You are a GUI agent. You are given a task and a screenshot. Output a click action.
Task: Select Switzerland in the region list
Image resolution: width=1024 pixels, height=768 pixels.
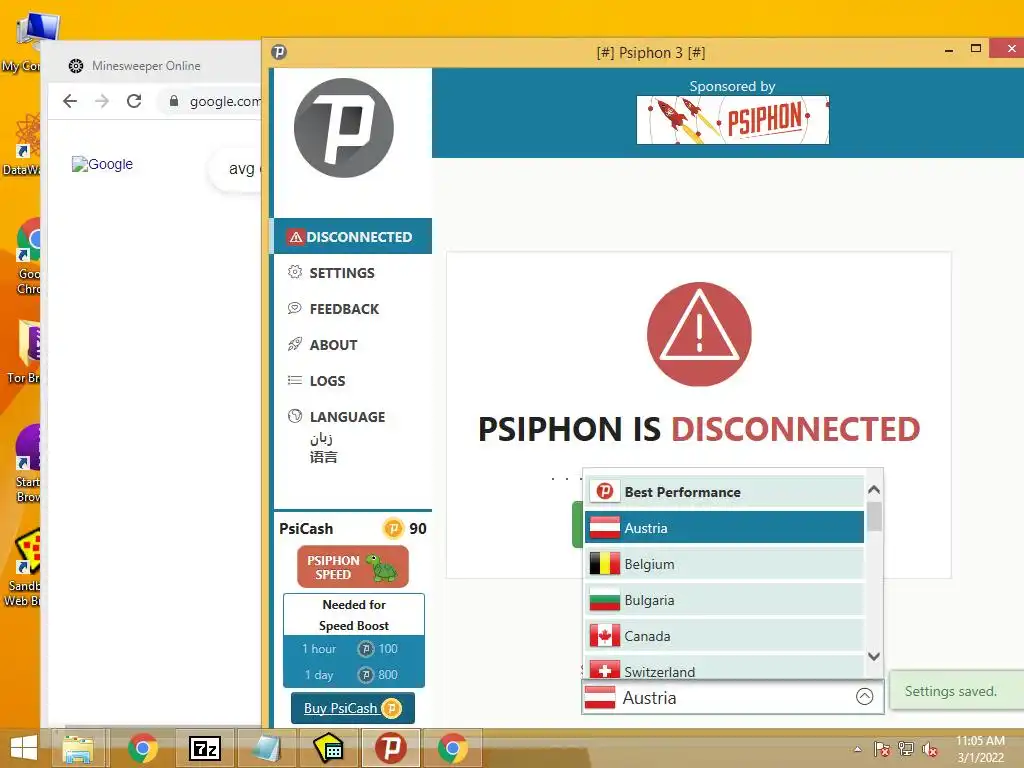[x=724, y=669]
